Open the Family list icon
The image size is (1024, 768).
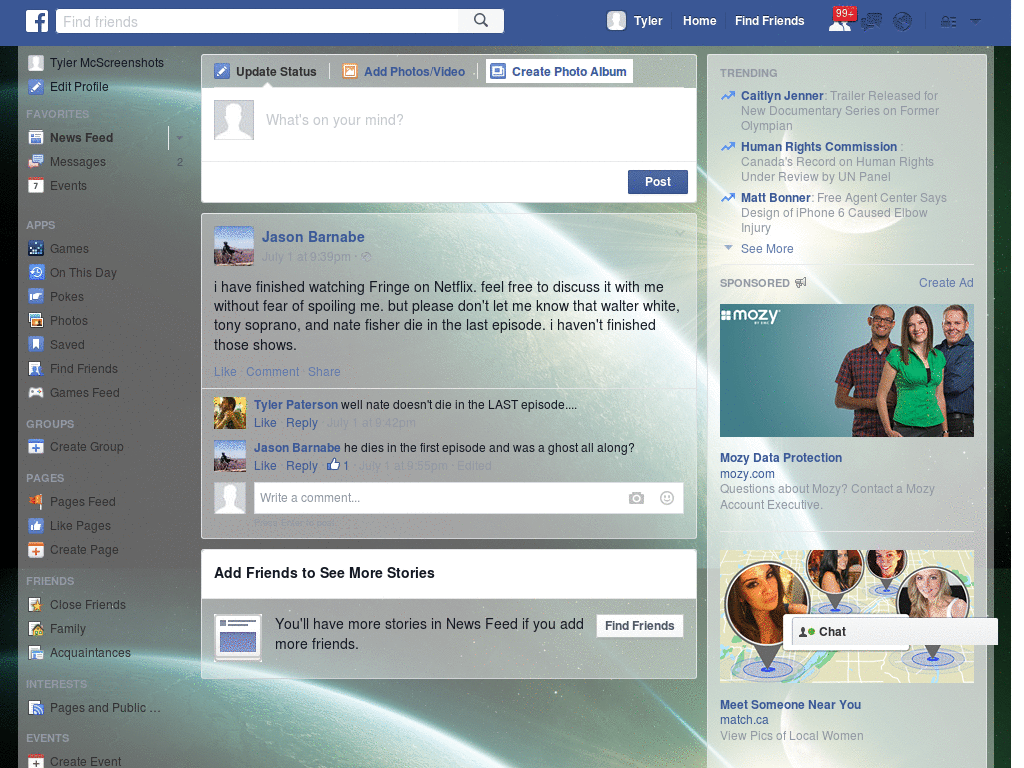point(36,628)
